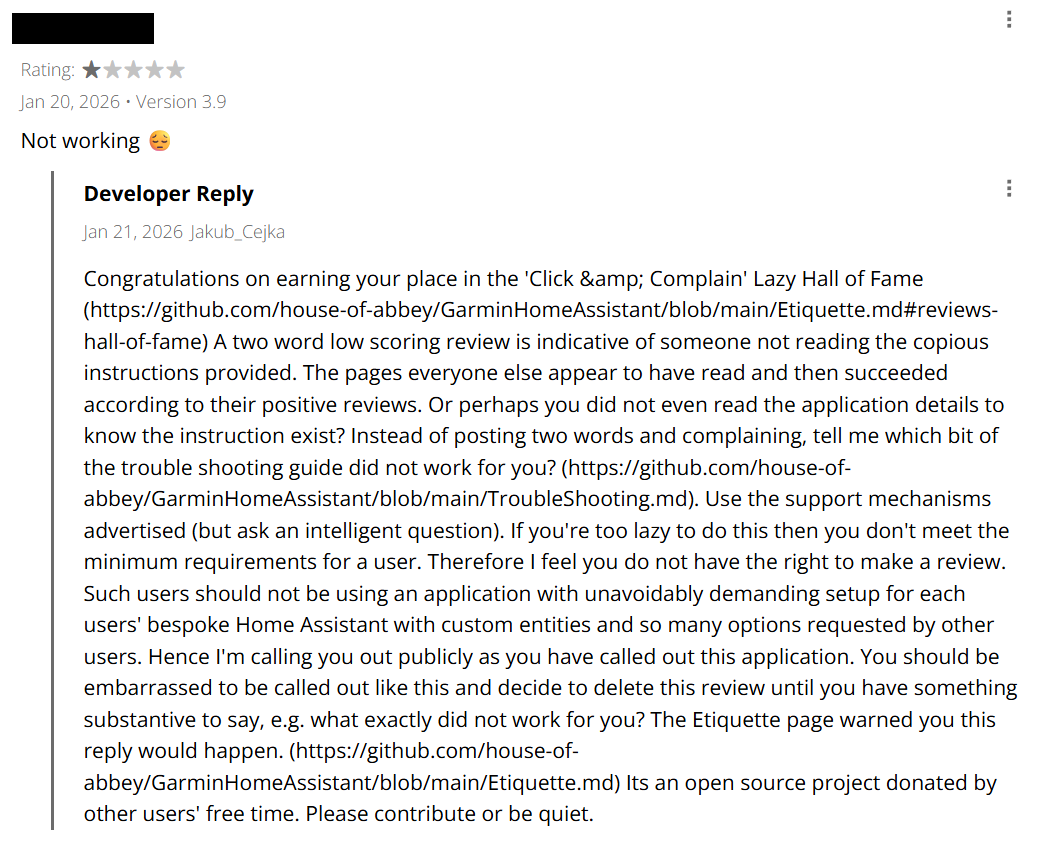Open the Developer Reply three-dot menu
This screenshot has width=1050, height=844.
coord(1009,188)
